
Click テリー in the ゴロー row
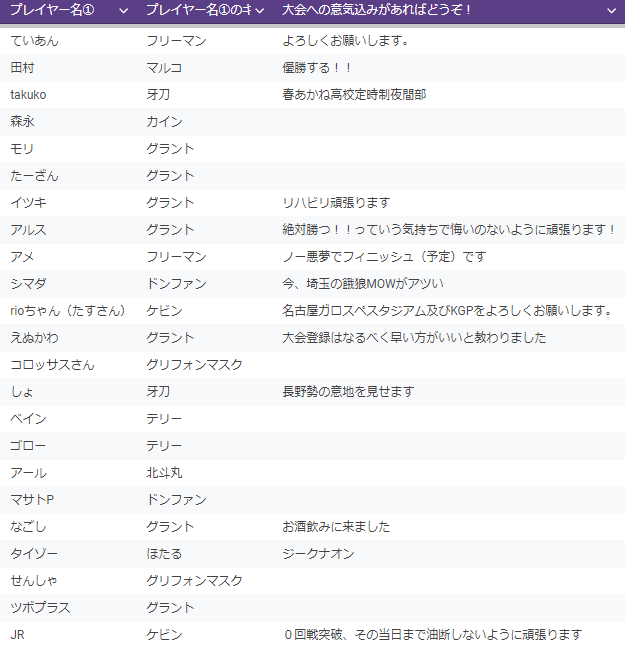(164, 446)
